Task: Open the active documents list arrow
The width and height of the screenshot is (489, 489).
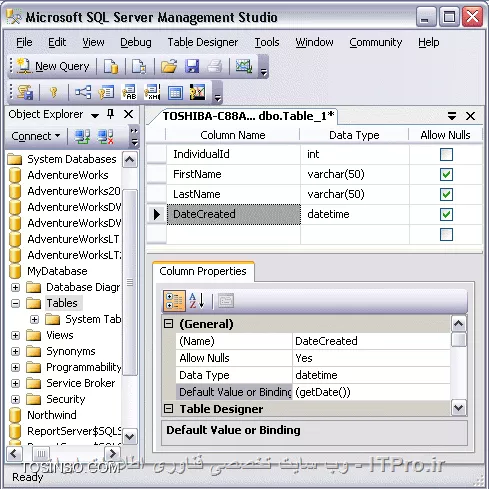Action: pyautogui.click(x=452, y=116)
